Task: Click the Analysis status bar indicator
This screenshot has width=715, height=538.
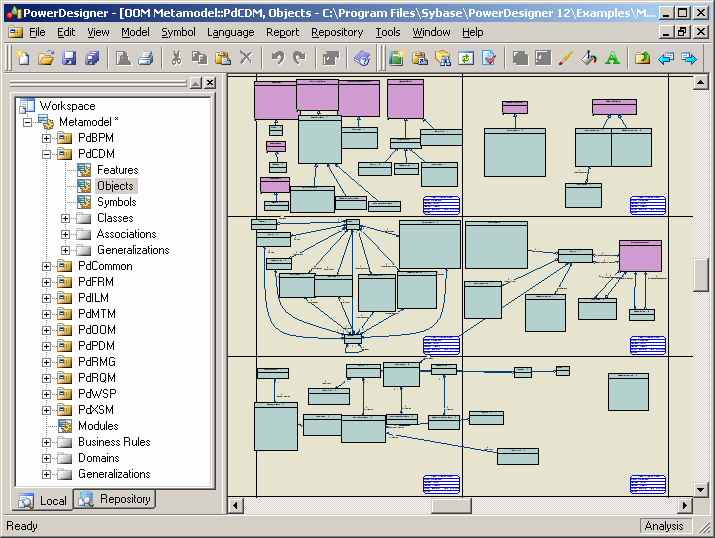Action: point(664,526)
